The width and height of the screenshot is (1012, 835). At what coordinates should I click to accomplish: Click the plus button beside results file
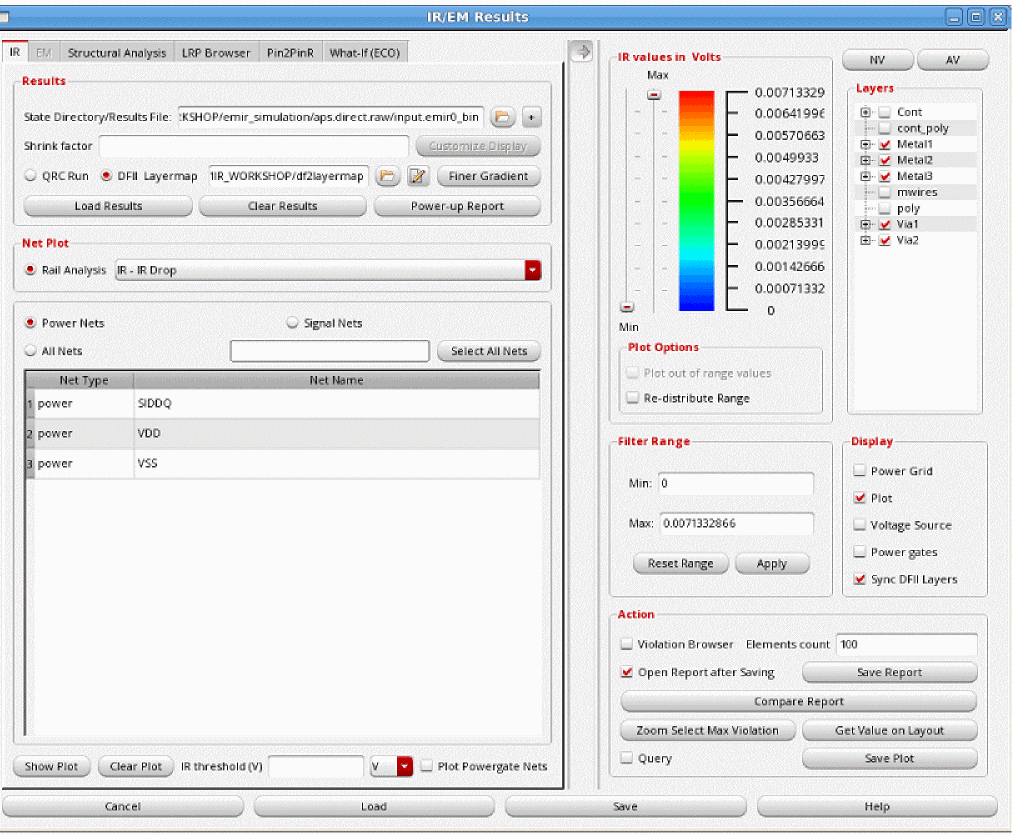click(x=531, y=118)
